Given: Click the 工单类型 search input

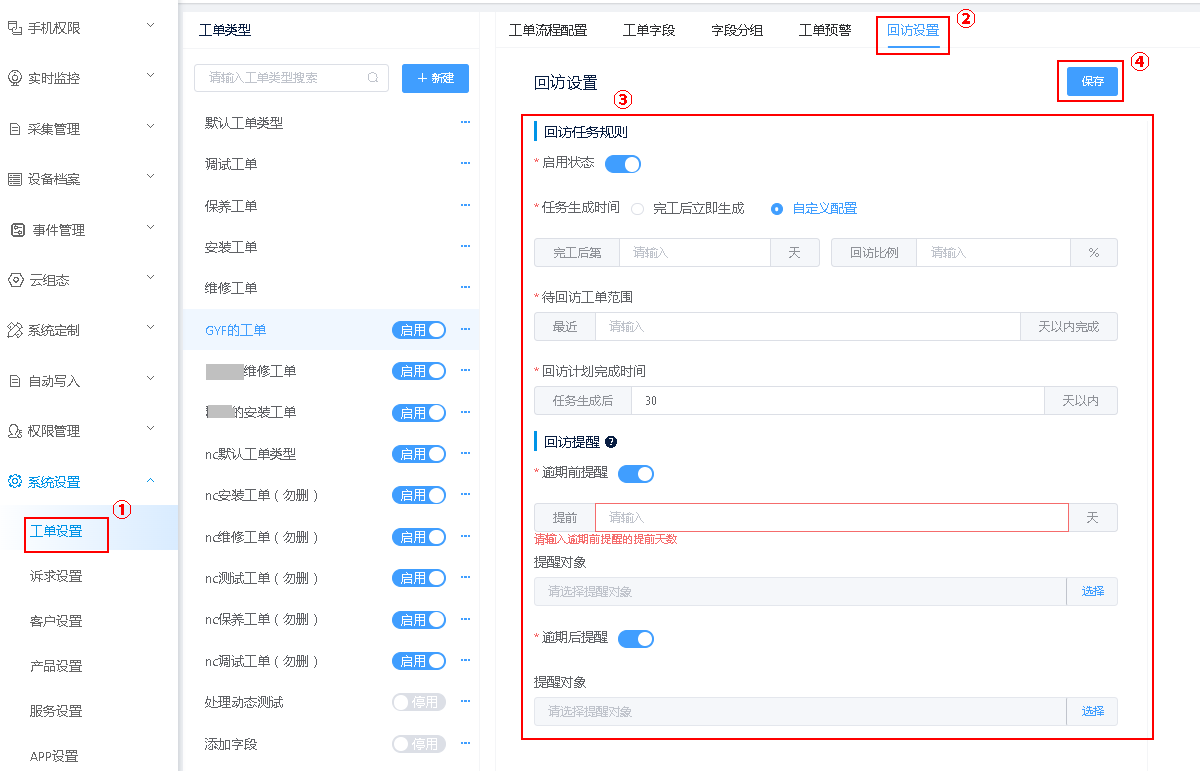Looking at the screenshot, I should click(291, 77).
